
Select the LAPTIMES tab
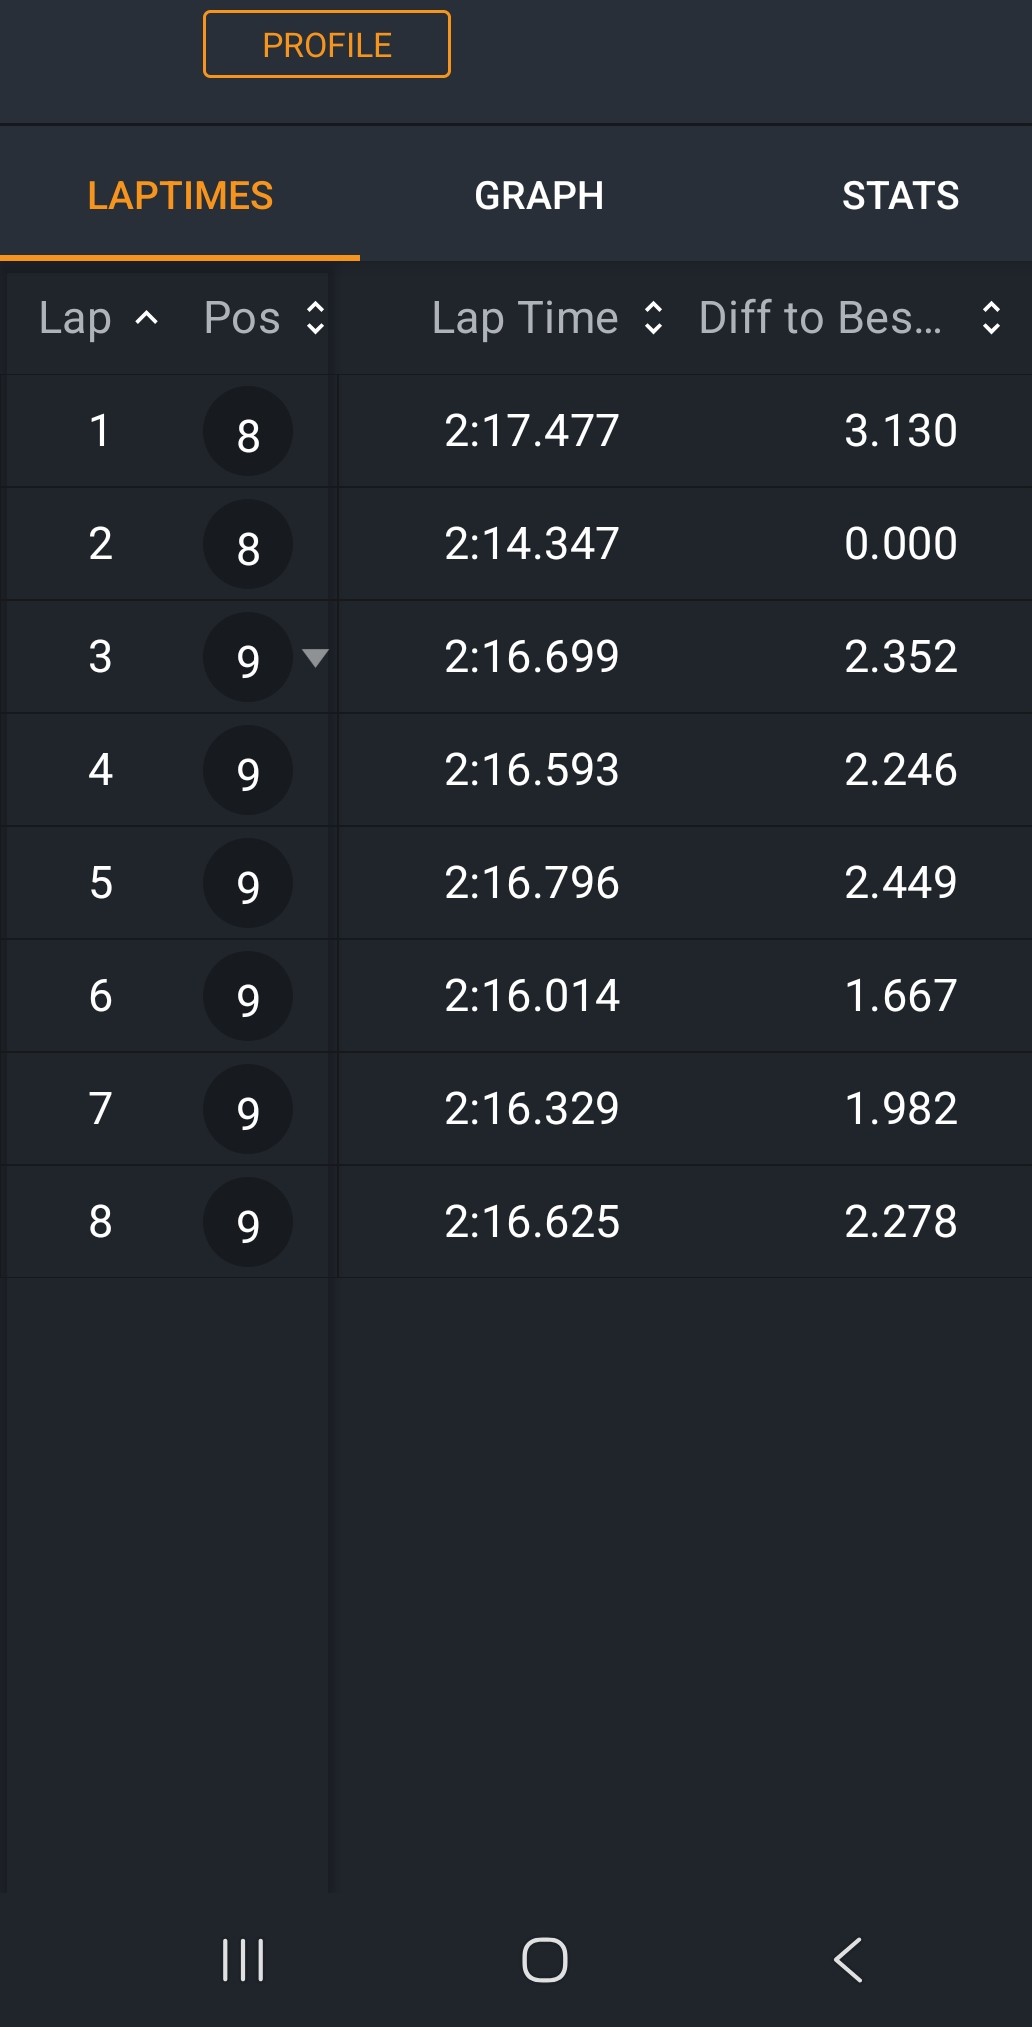180,195
